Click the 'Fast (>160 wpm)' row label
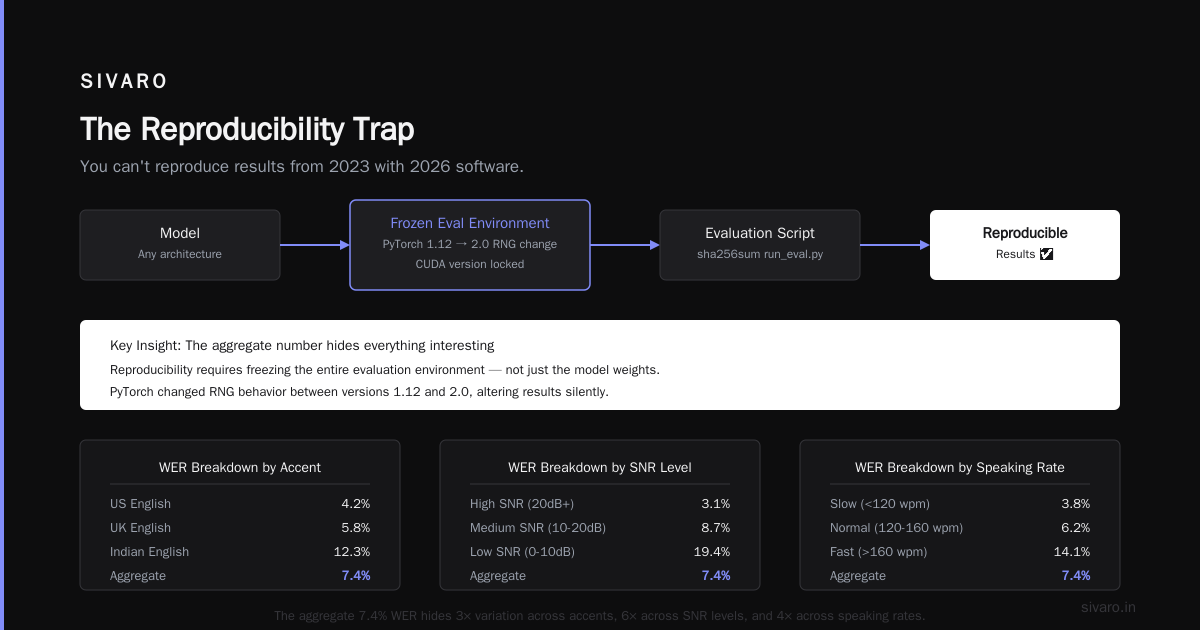This screenshot has height=630, width=1200. pos(878,552)
